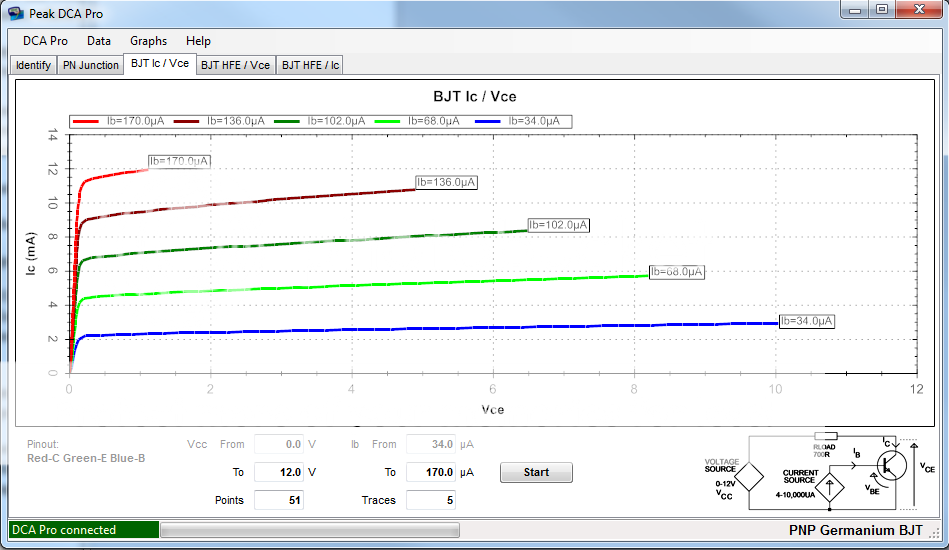Click the transistor circuit diagram
The height and width of the screenshot is (550, 949).
tap(822, 468)
